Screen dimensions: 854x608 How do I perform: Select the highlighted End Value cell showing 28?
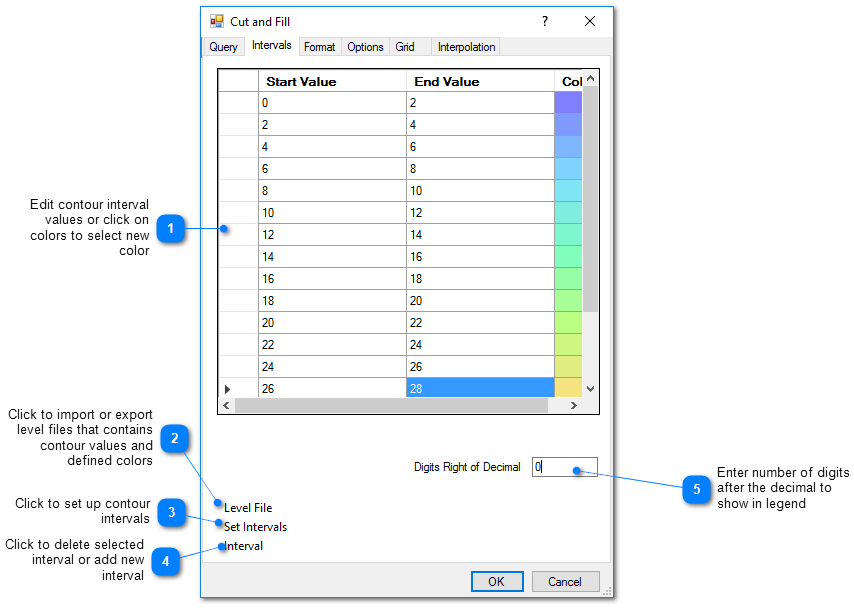[480, 388]
